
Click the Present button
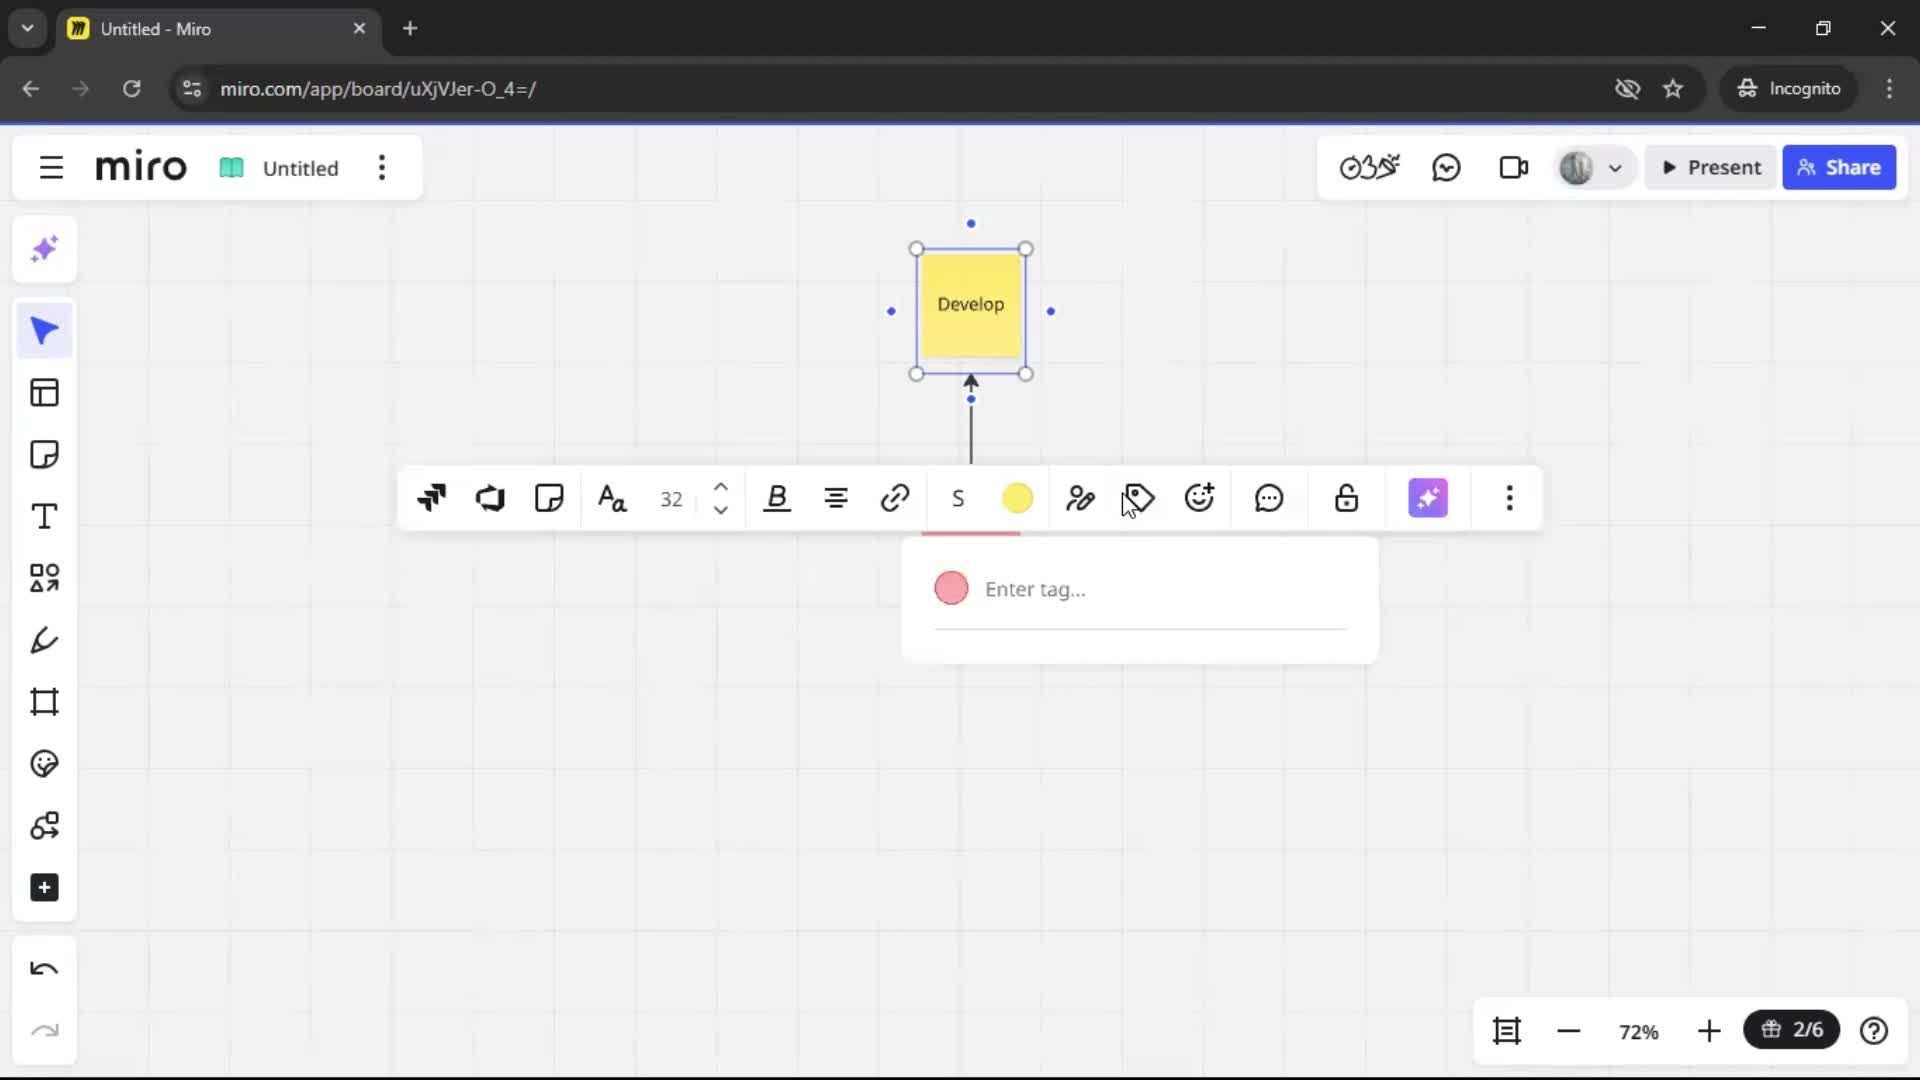pos(1711,168)
